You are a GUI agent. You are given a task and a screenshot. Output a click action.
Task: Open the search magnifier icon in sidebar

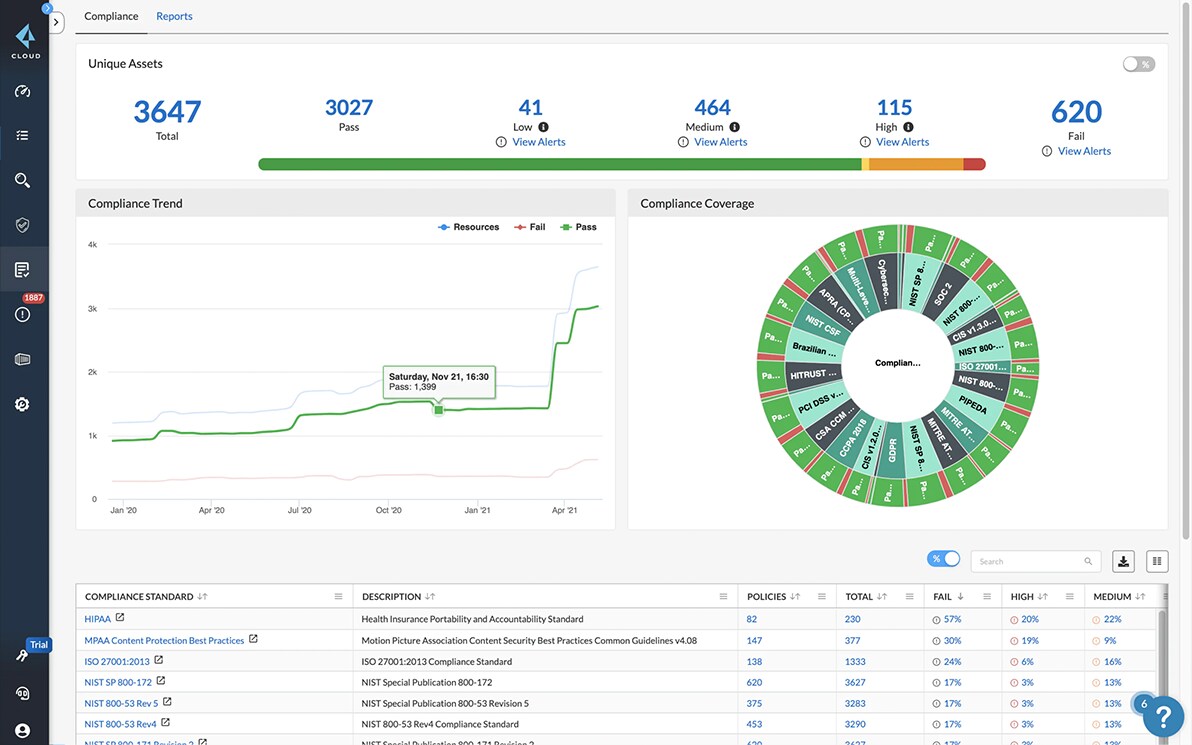click(24, 179)
